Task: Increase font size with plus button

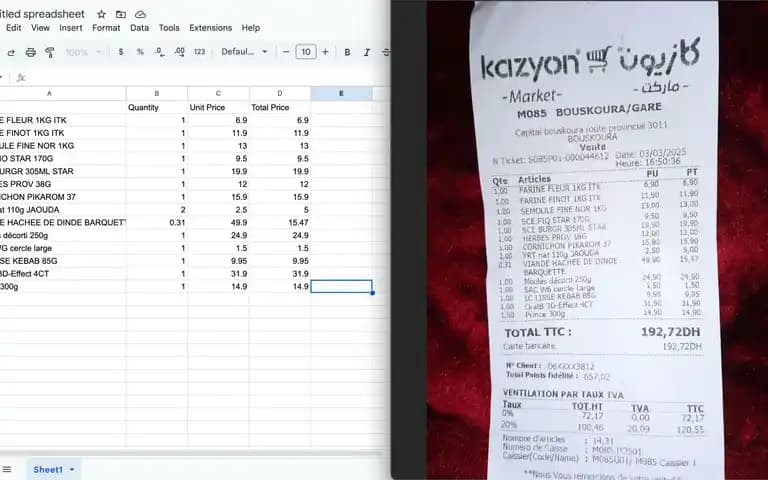Action: pos(325,52)
